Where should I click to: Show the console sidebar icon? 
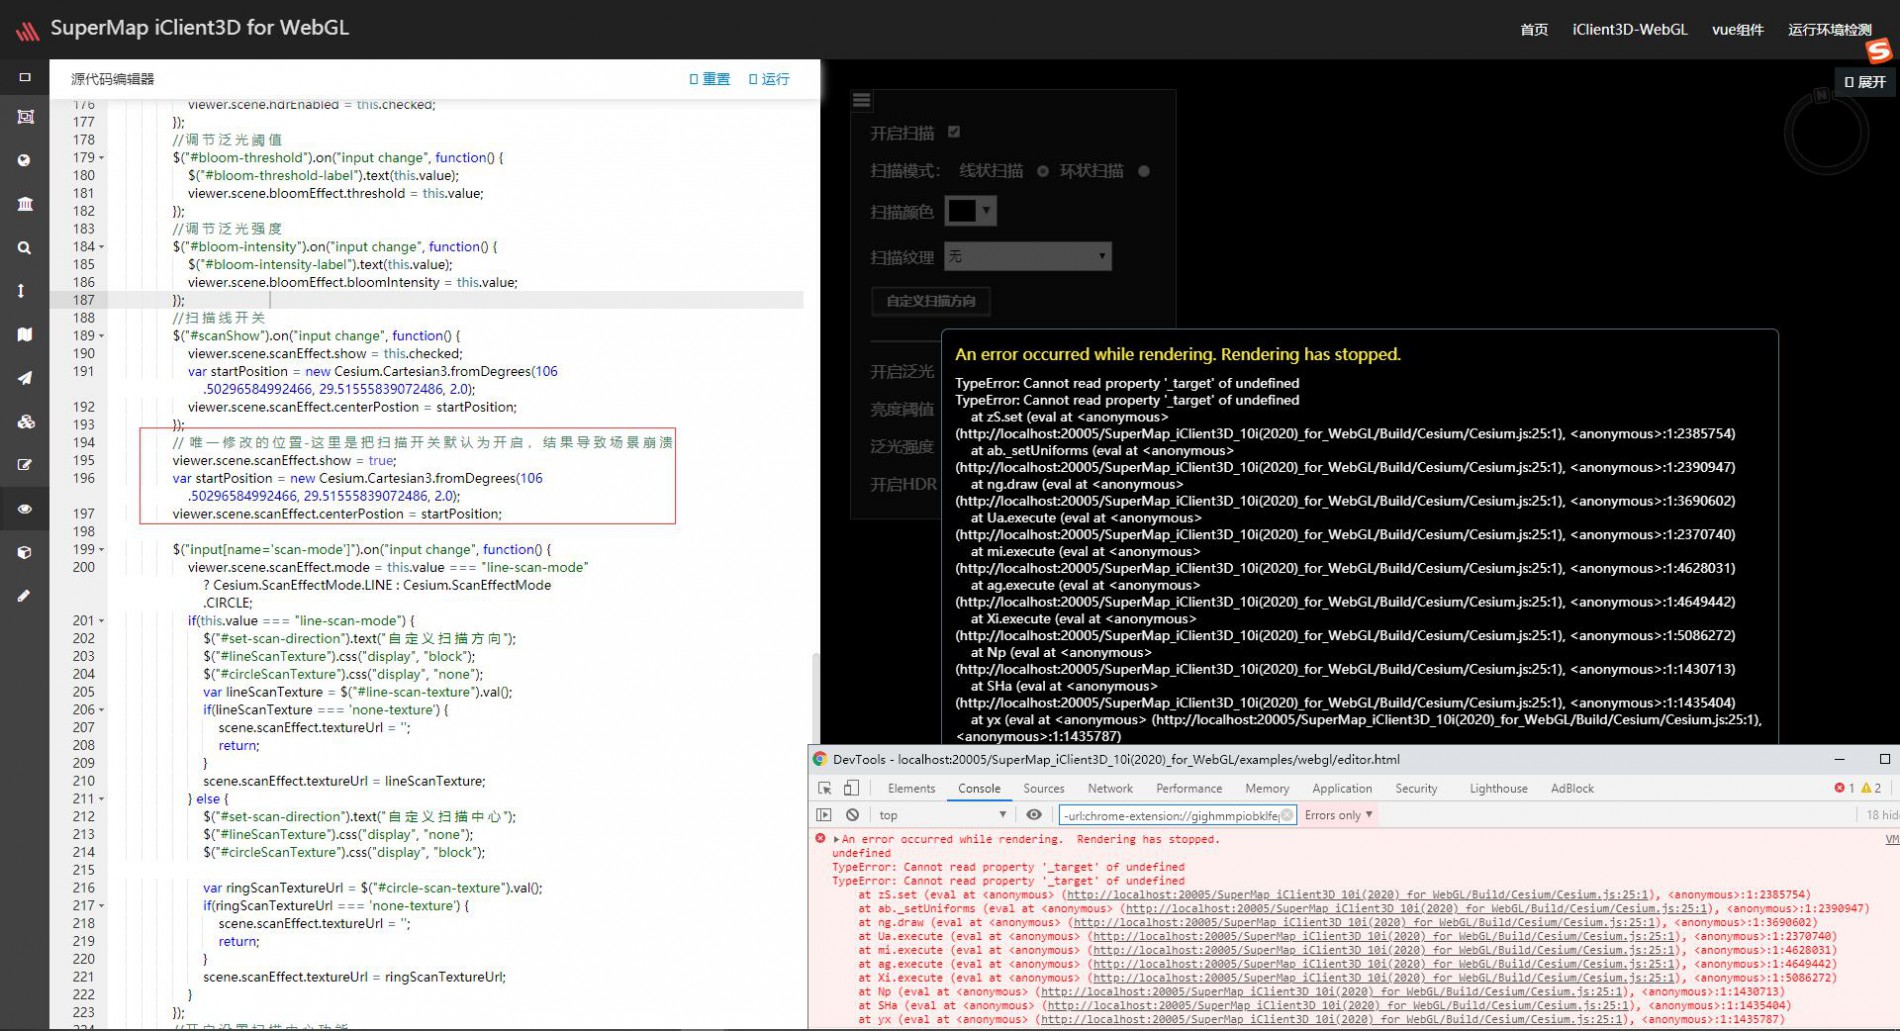coord(824,815)
